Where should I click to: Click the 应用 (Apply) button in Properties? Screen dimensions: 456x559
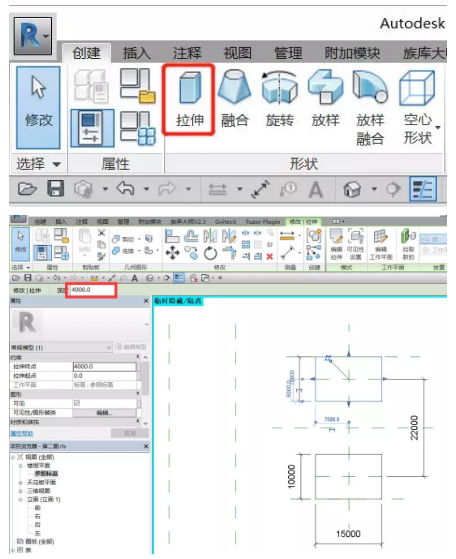coord(130,433)
